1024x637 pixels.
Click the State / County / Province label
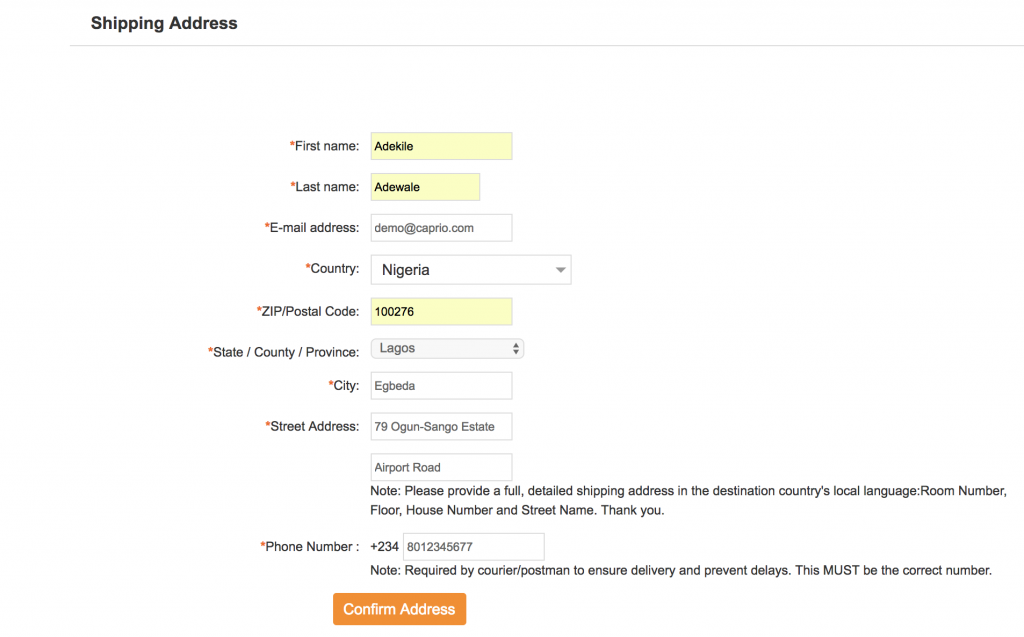pyautogui.click(x=283, y=352)
